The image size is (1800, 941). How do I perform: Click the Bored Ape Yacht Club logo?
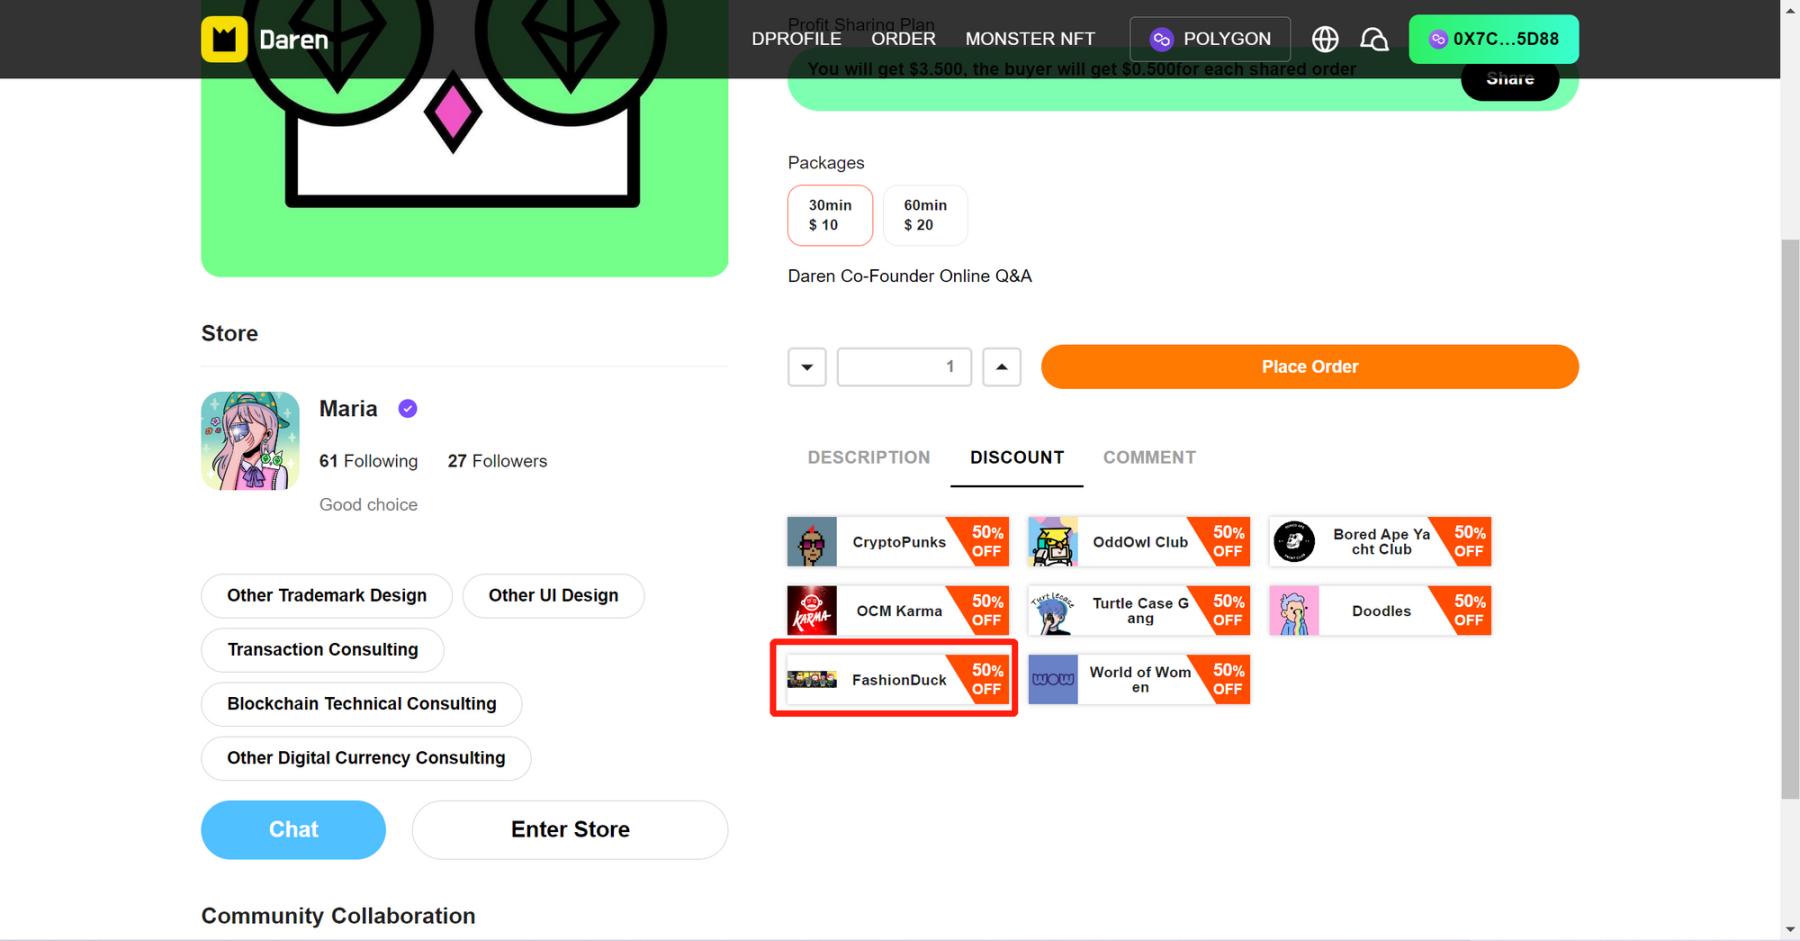point(1294,542)
